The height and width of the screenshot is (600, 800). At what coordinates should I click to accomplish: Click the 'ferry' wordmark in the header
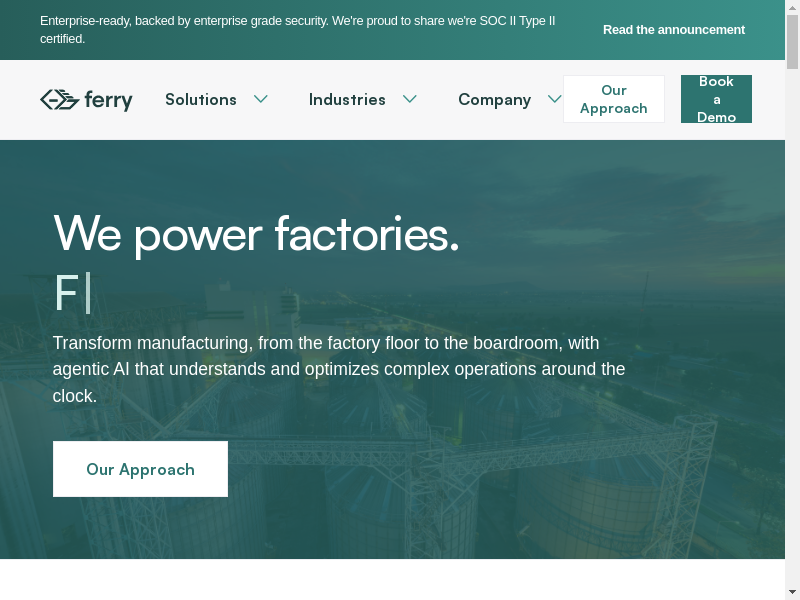pyautogui.click(x=108, y=100)
